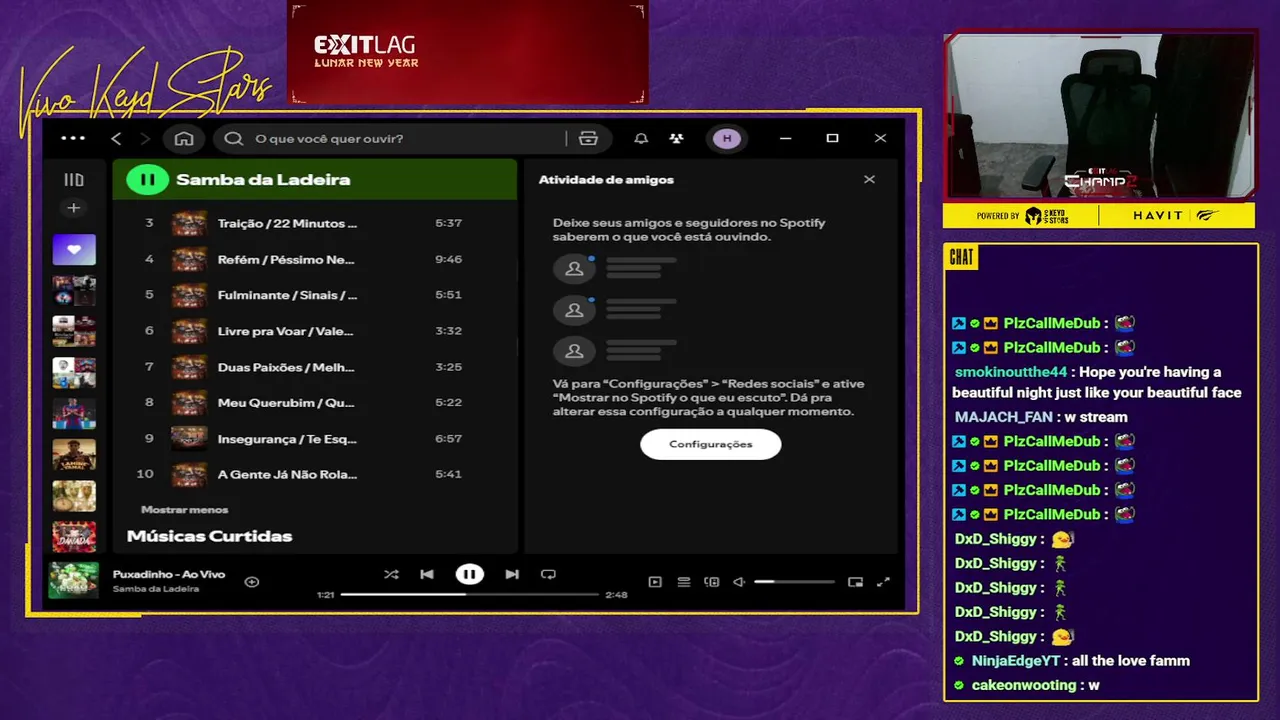The width and height of the screenshot is (1280, 720).
Task: Open the three-dot Spotify menu
Action: (x=73, y=139)
